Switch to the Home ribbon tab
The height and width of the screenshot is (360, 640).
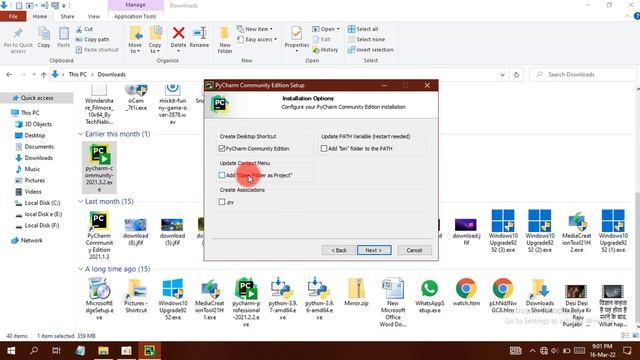[x=40, y=16]
